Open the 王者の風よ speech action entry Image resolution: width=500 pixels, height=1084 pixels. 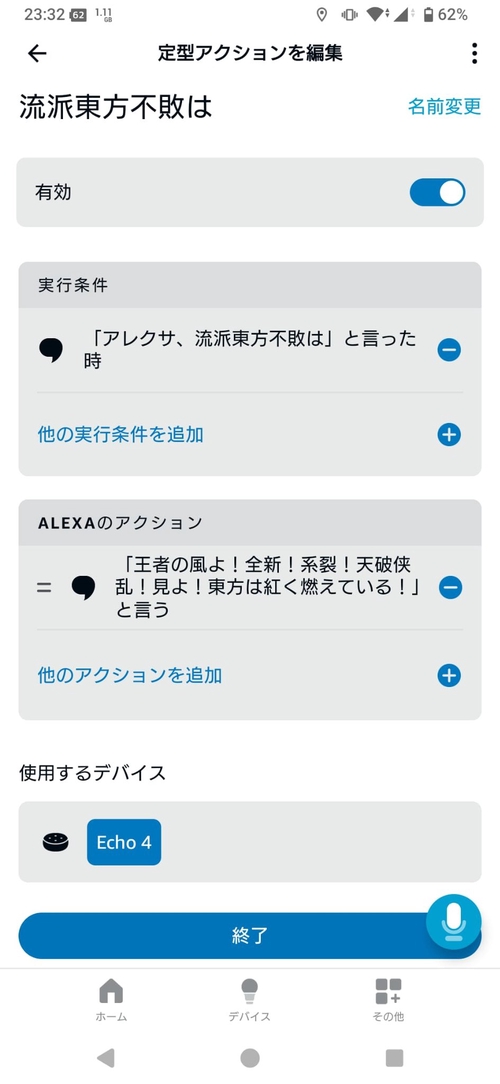click(268, 588)
